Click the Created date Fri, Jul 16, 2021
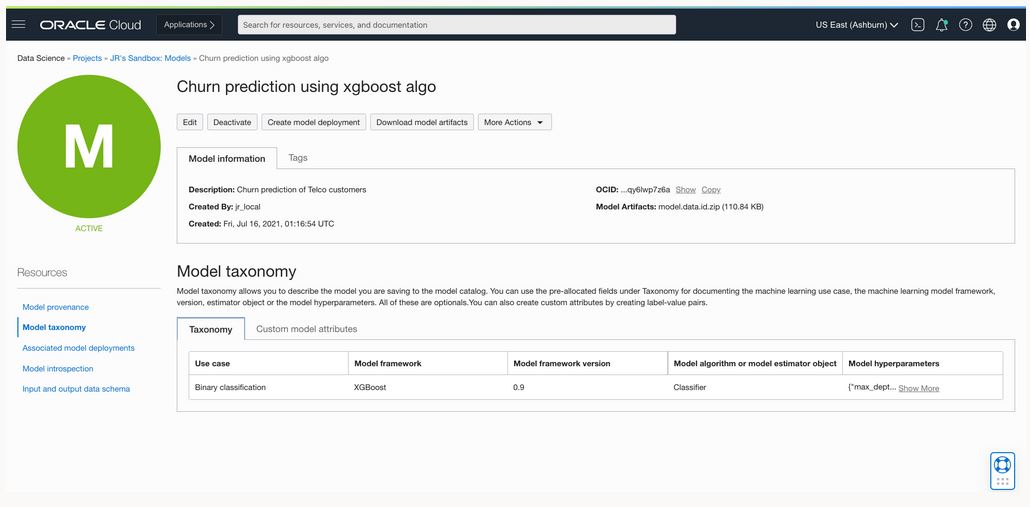The width and height of the screenshot is (1030, 507). click(x=279, y=223)
